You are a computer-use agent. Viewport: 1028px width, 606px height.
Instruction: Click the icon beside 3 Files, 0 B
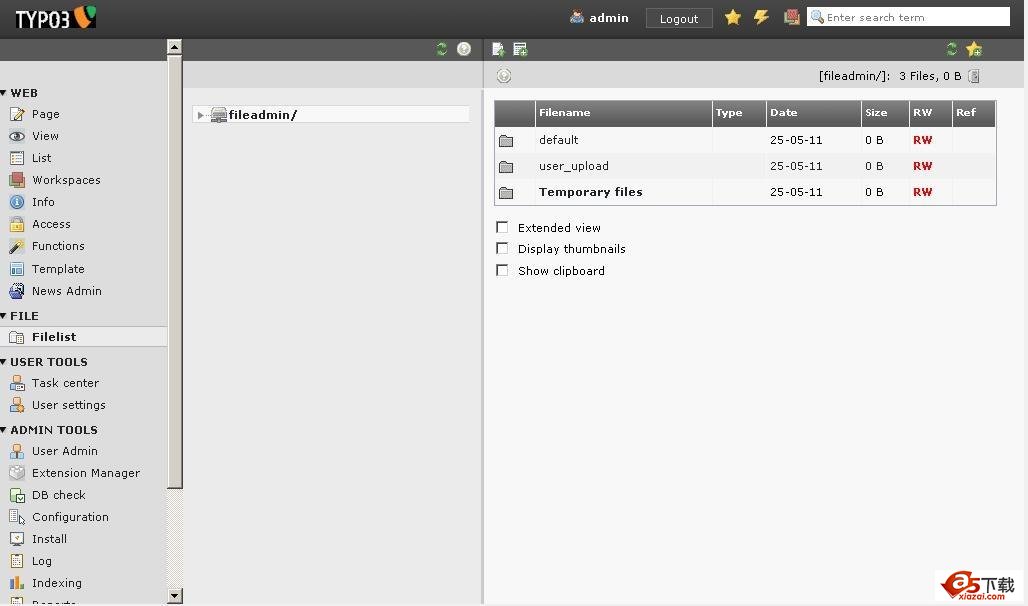[x=974, y=76]
